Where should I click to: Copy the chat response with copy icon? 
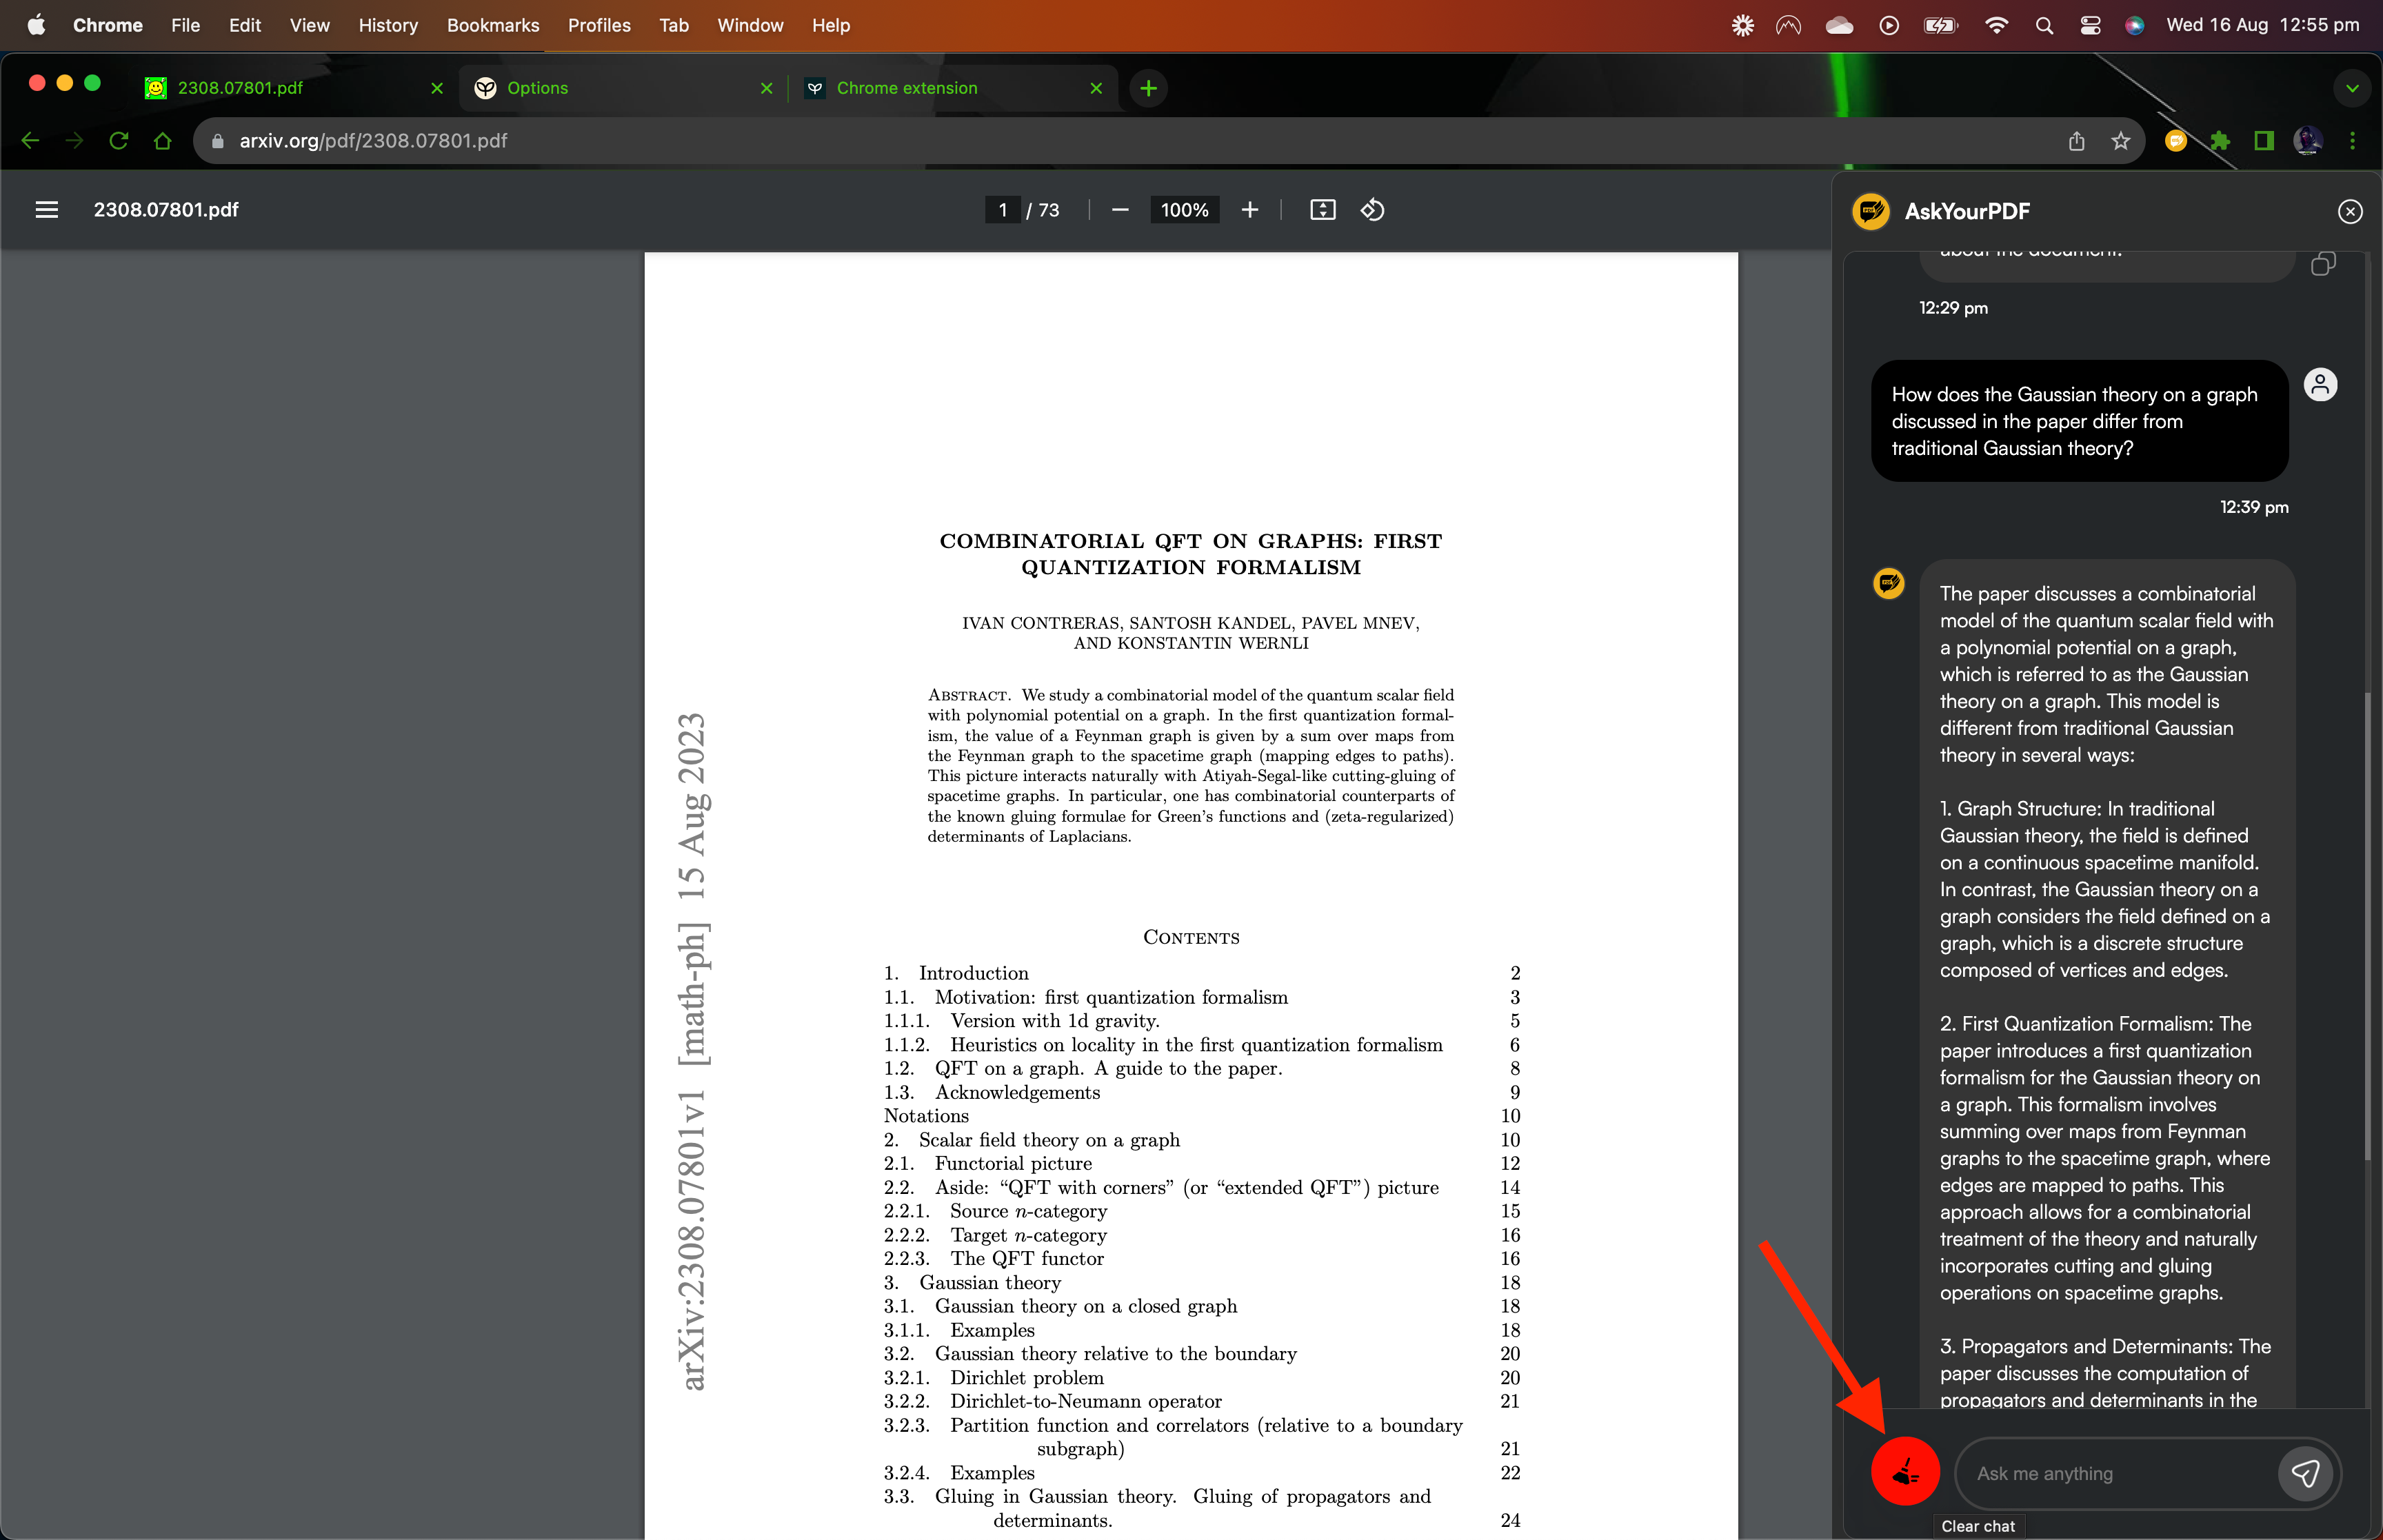pyautogui.click(x=2322, y=264)
